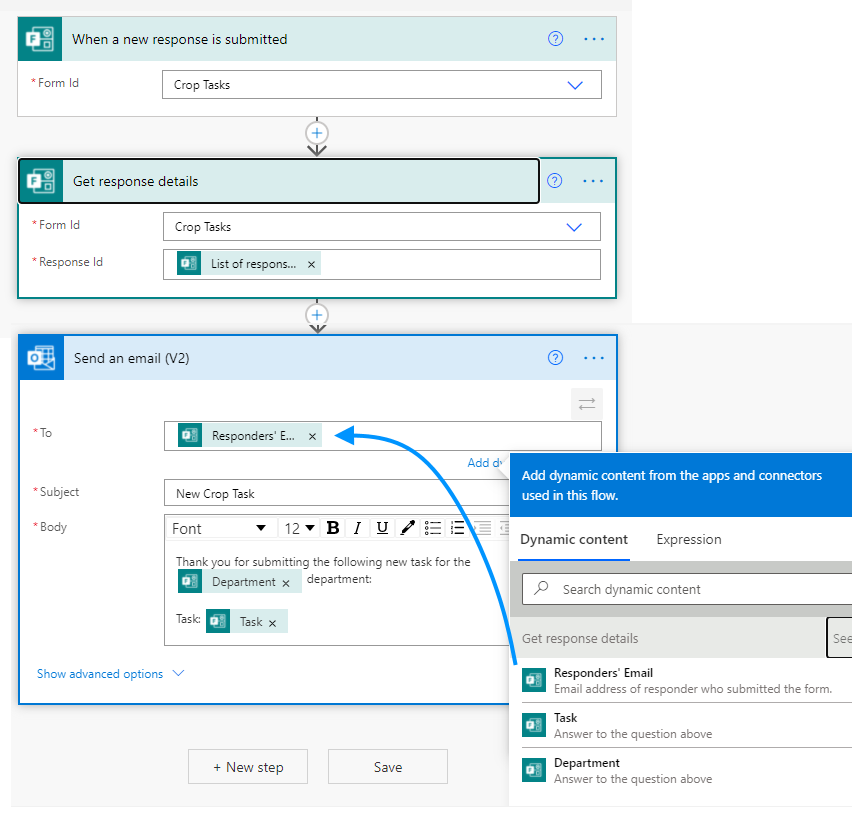This screenshot has height=815, width=852.
Task: Open the ellipsis menu of Send an email (V2)
Action: pos(593,358)
